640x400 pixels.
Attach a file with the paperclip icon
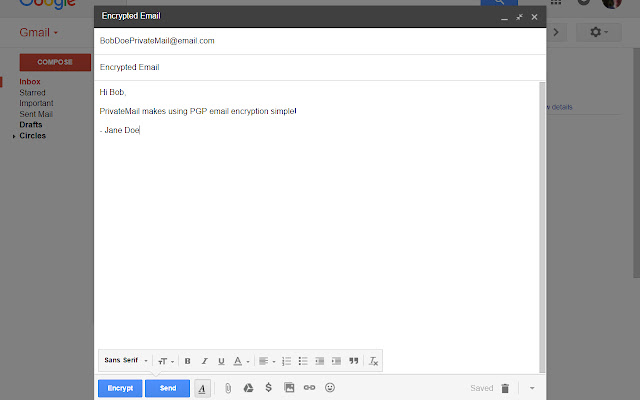click(228, 388)
